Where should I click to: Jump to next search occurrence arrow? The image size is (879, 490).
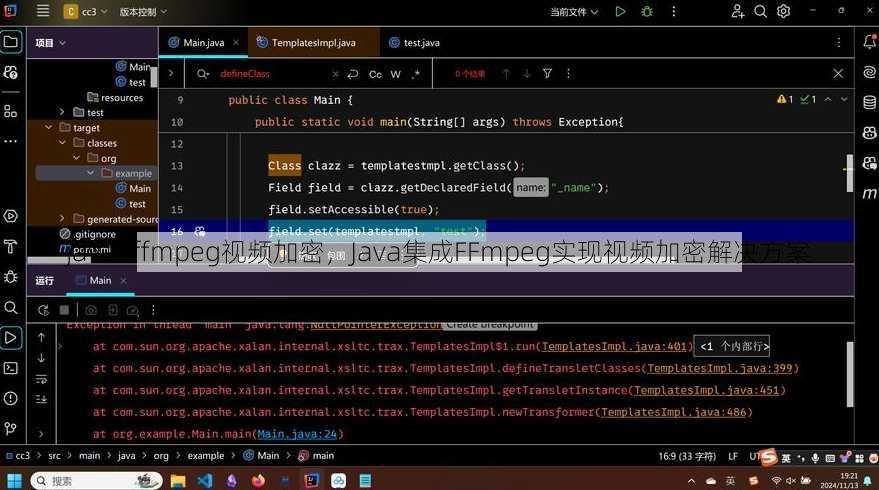[526, 73]
